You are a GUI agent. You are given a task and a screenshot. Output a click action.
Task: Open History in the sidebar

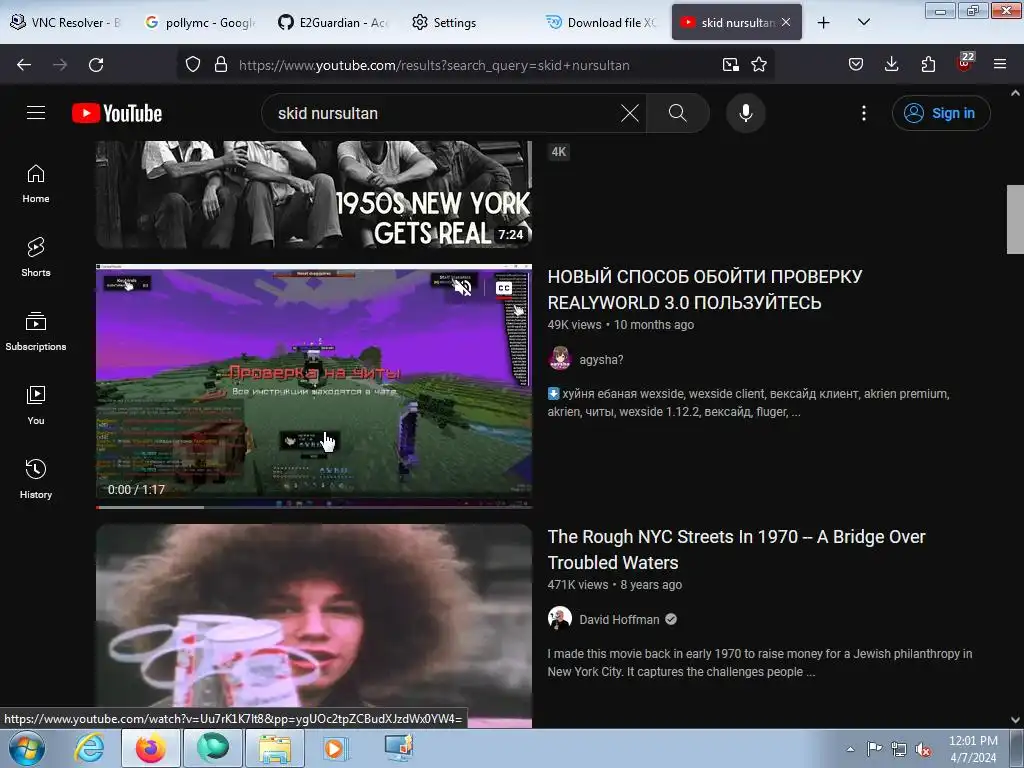(36, 479)
